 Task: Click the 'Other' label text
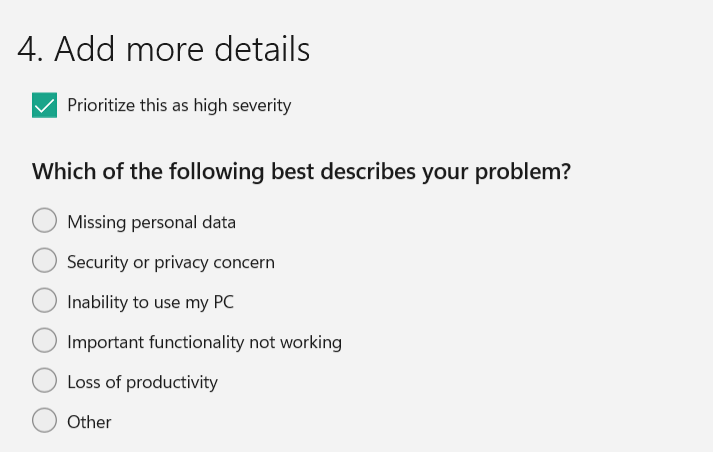click(89, 422)
